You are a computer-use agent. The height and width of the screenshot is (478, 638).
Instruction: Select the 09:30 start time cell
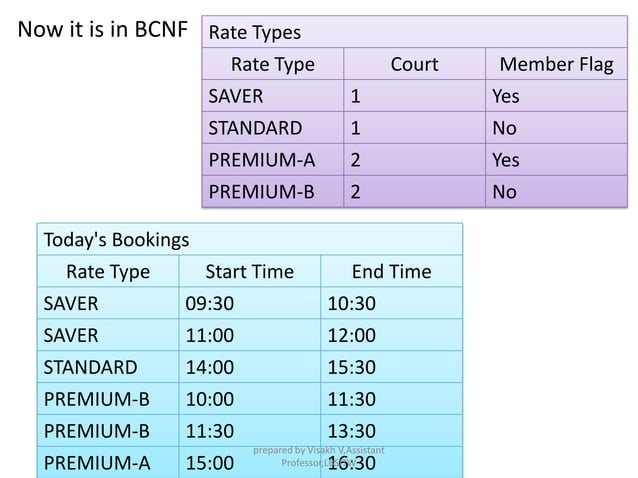click(249, 303)
